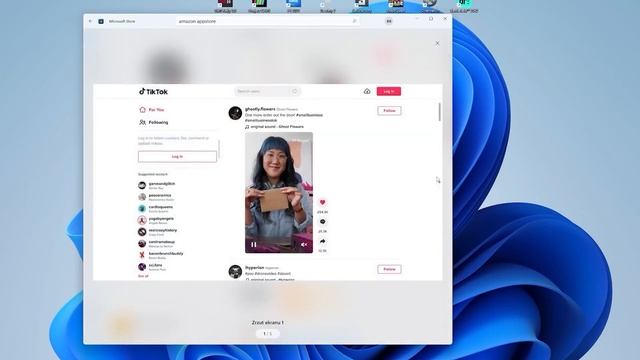
Task: Pause the playing TikTok video
Action: point(253,244)
